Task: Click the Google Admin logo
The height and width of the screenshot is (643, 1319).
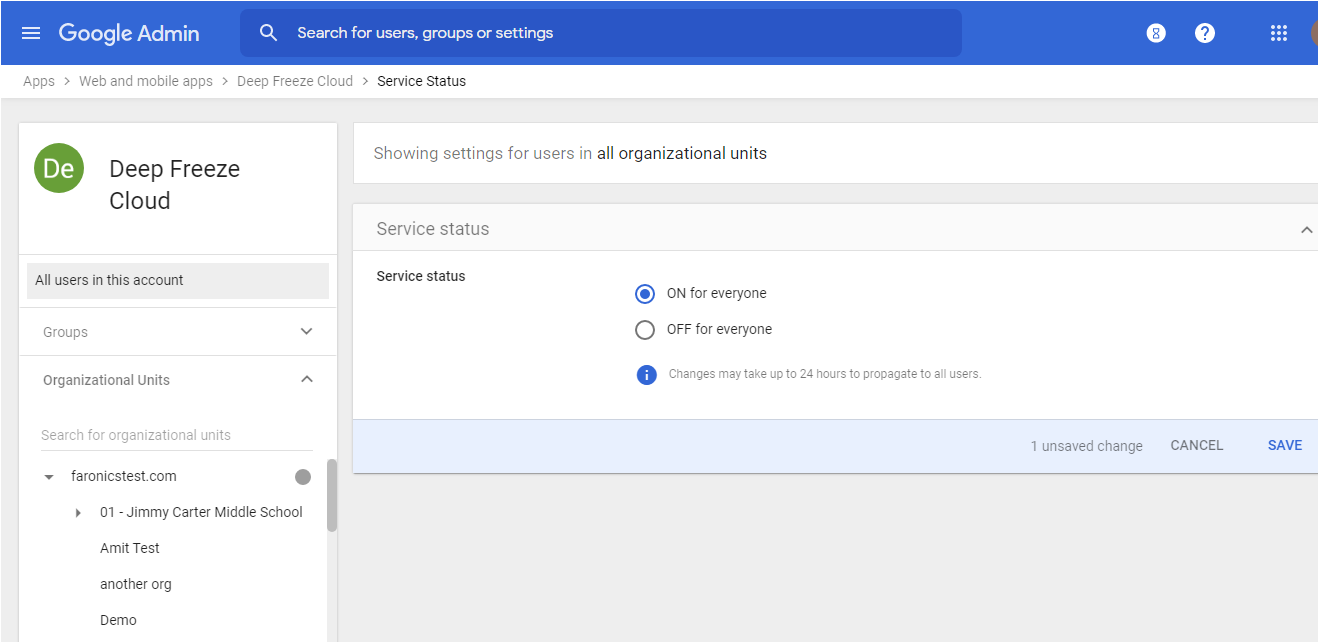Action: (x=129, y=33)
